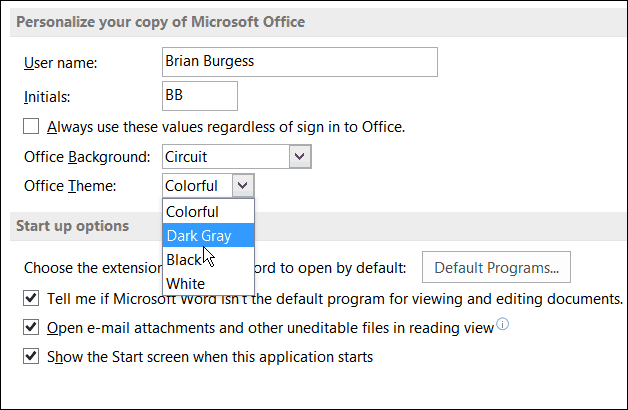Toggle Open e-mail attachments in reading view
This screenshot has width=628, height=410.
[x=31, y=327]
